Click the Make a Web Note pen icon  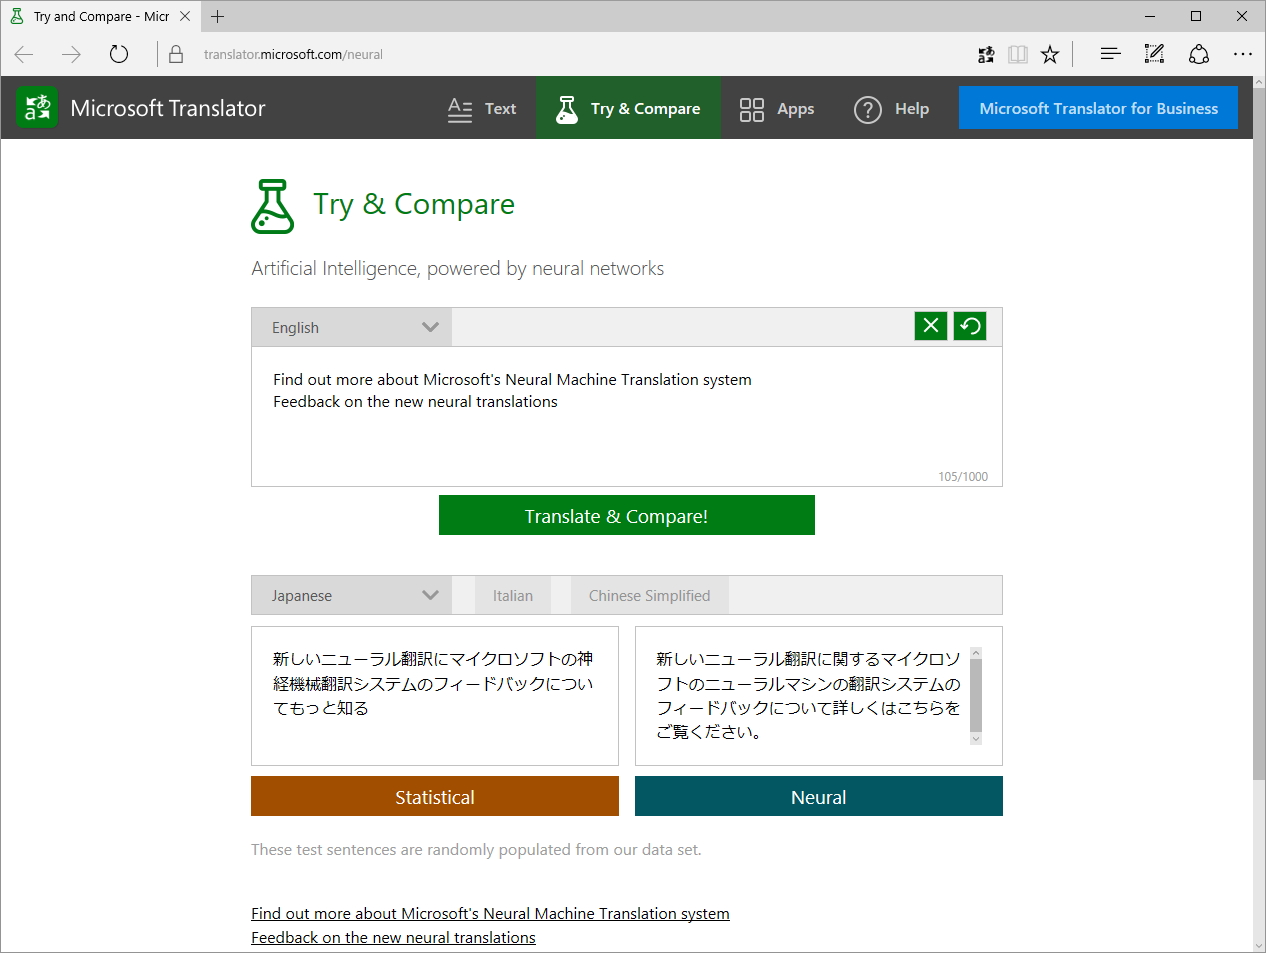(1154, 54)
